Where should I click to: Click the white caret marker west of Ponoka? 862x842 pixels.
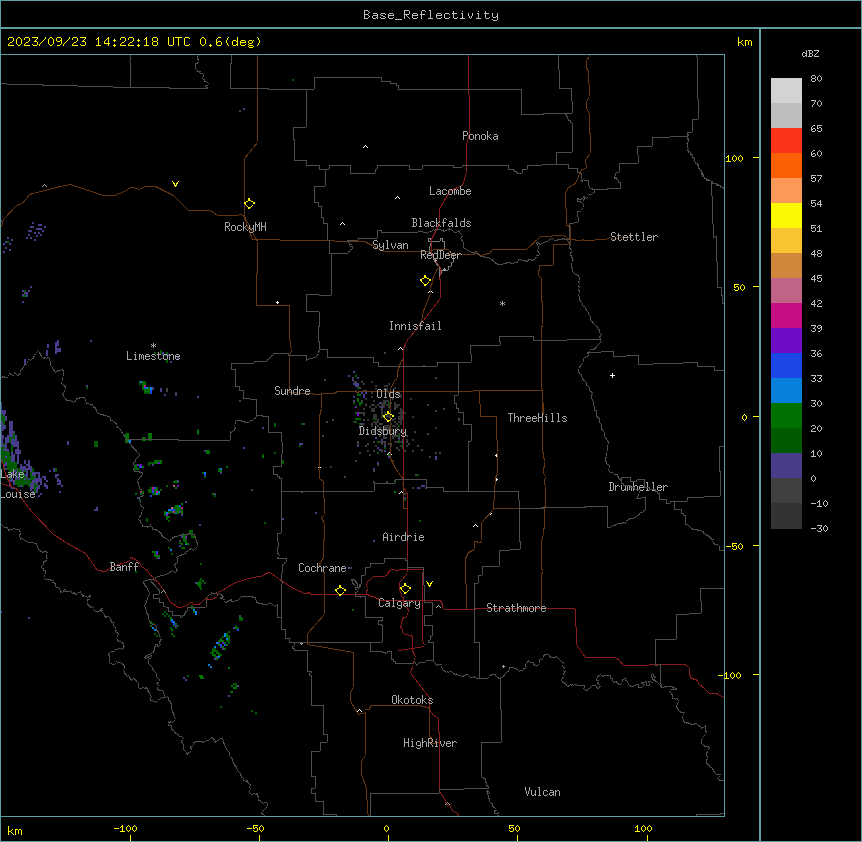[x=366, y=147]
